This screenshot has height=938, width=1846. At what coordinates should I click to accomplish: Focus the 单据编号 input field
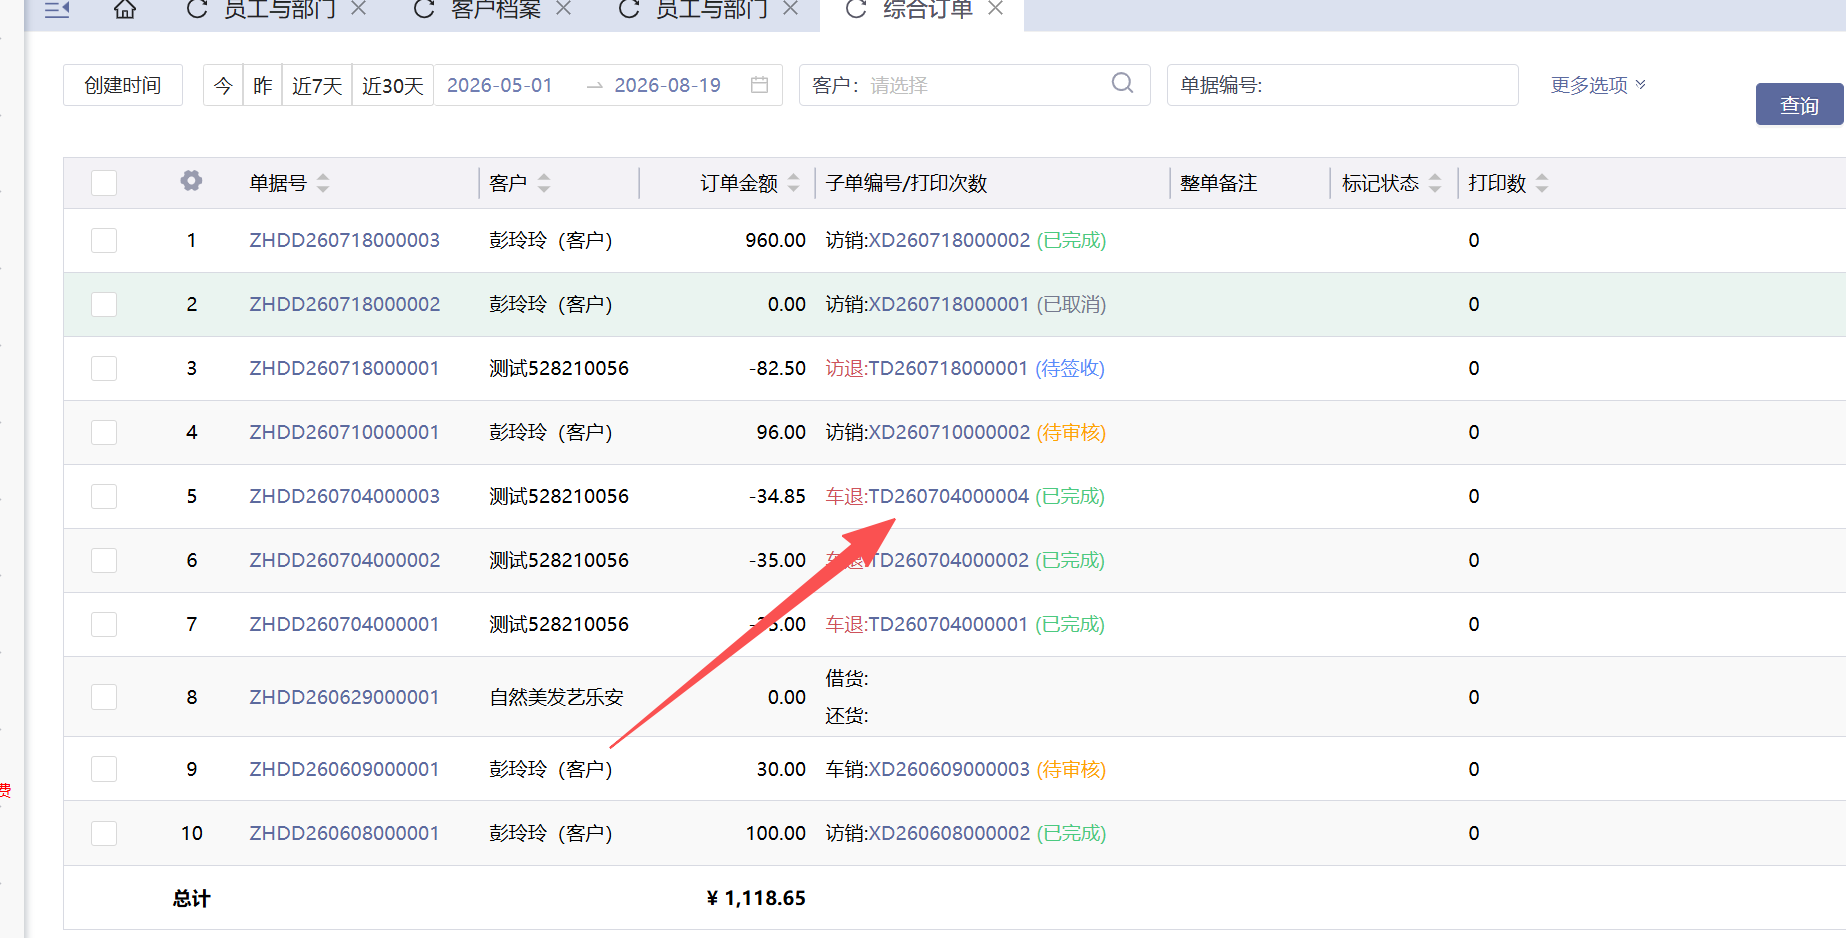[1343, 85]
